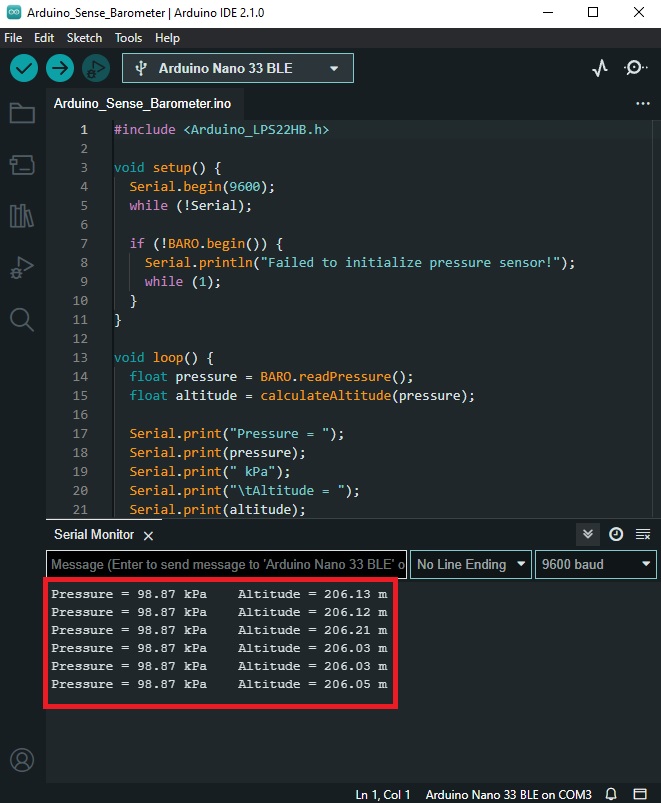Image resolution: width=661 pixels, height=803 pixels.
Task: Click the USB icon in board selector
Action: (x=141, y=68)
